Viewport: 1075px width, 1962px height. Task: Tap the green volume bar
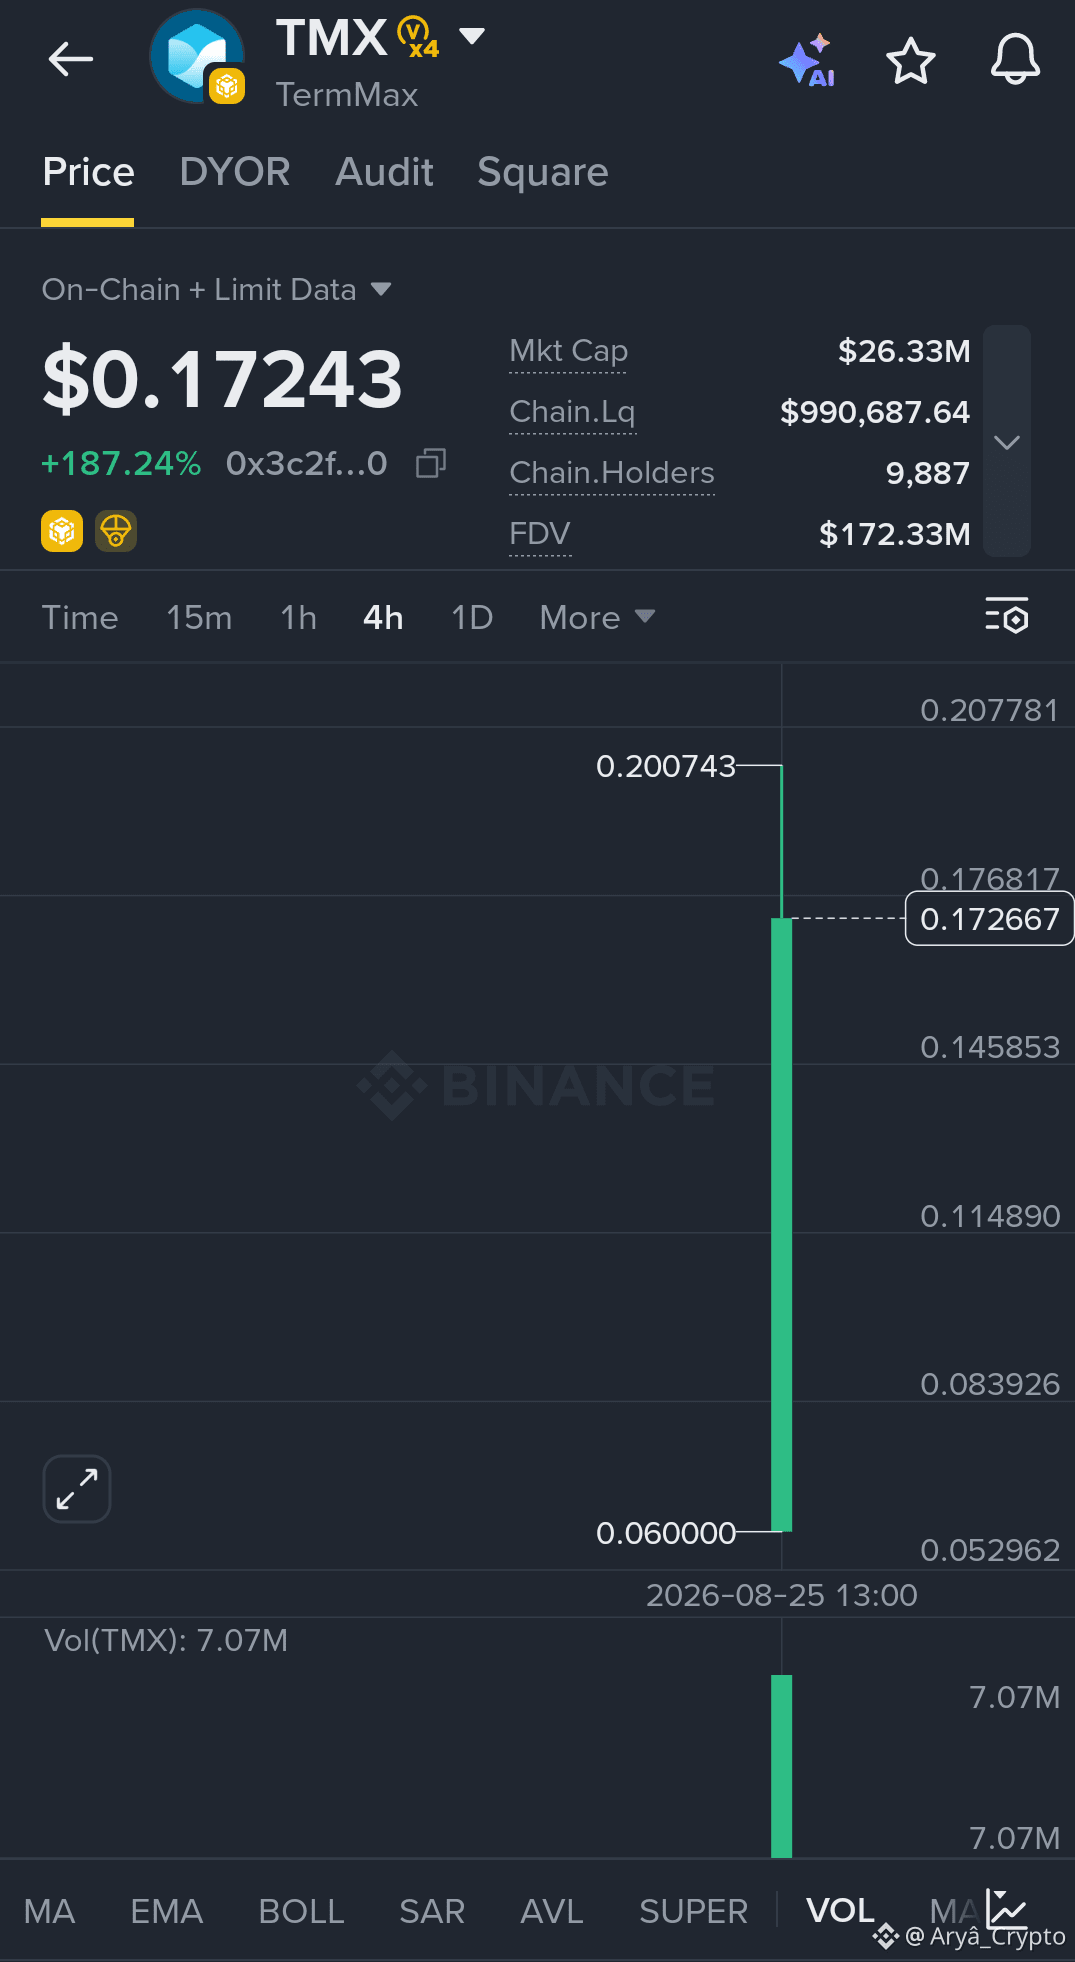tap(782, 1766)
